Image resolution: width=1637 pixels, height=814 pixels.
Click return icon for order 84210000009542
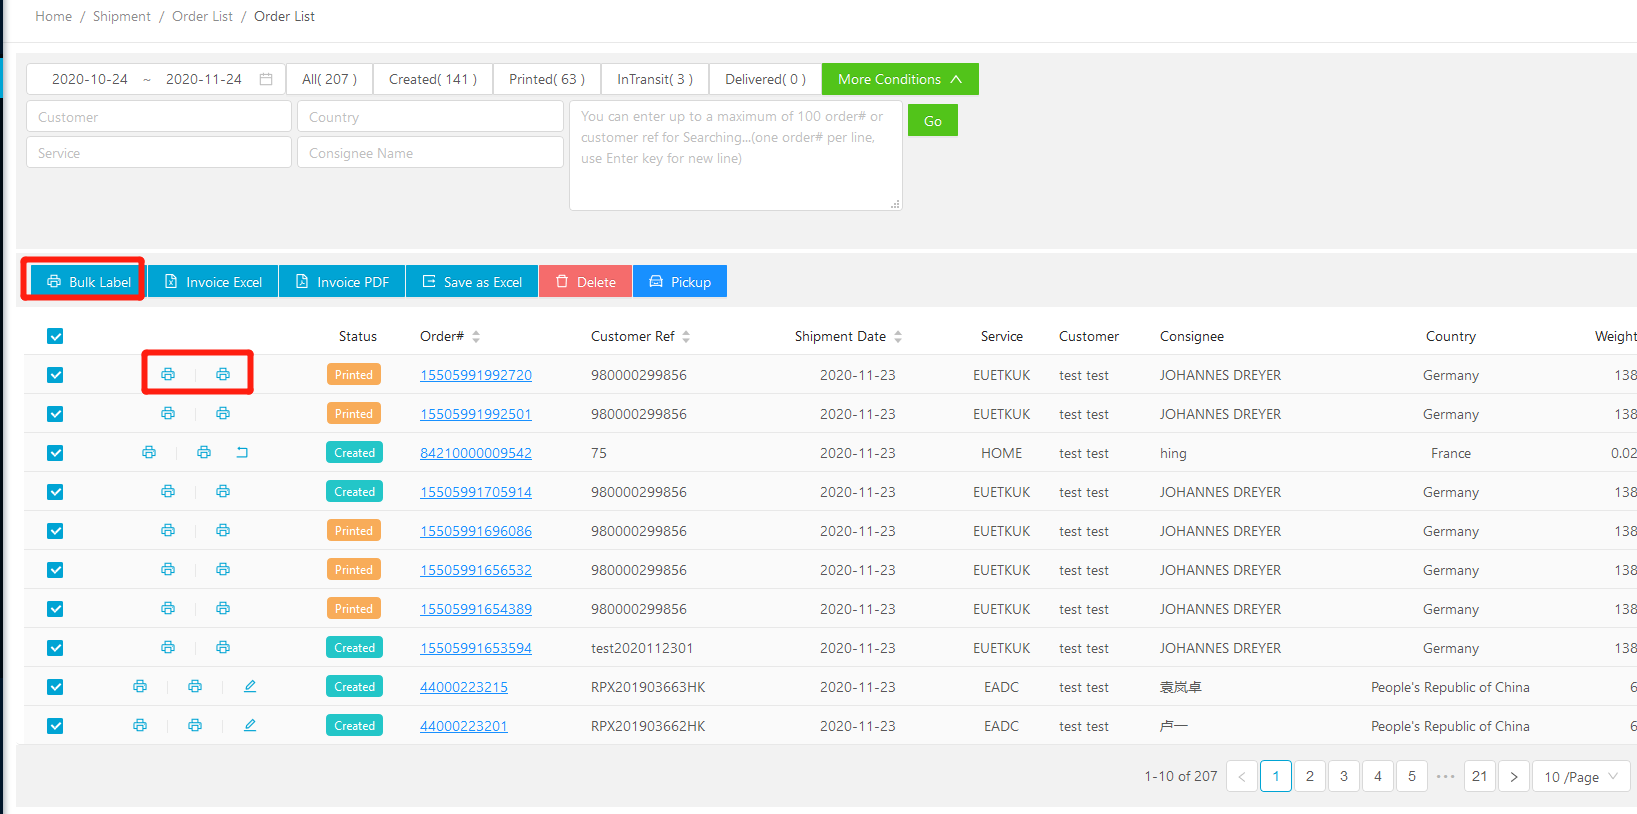pyautogui.click(x=242, y=452)
